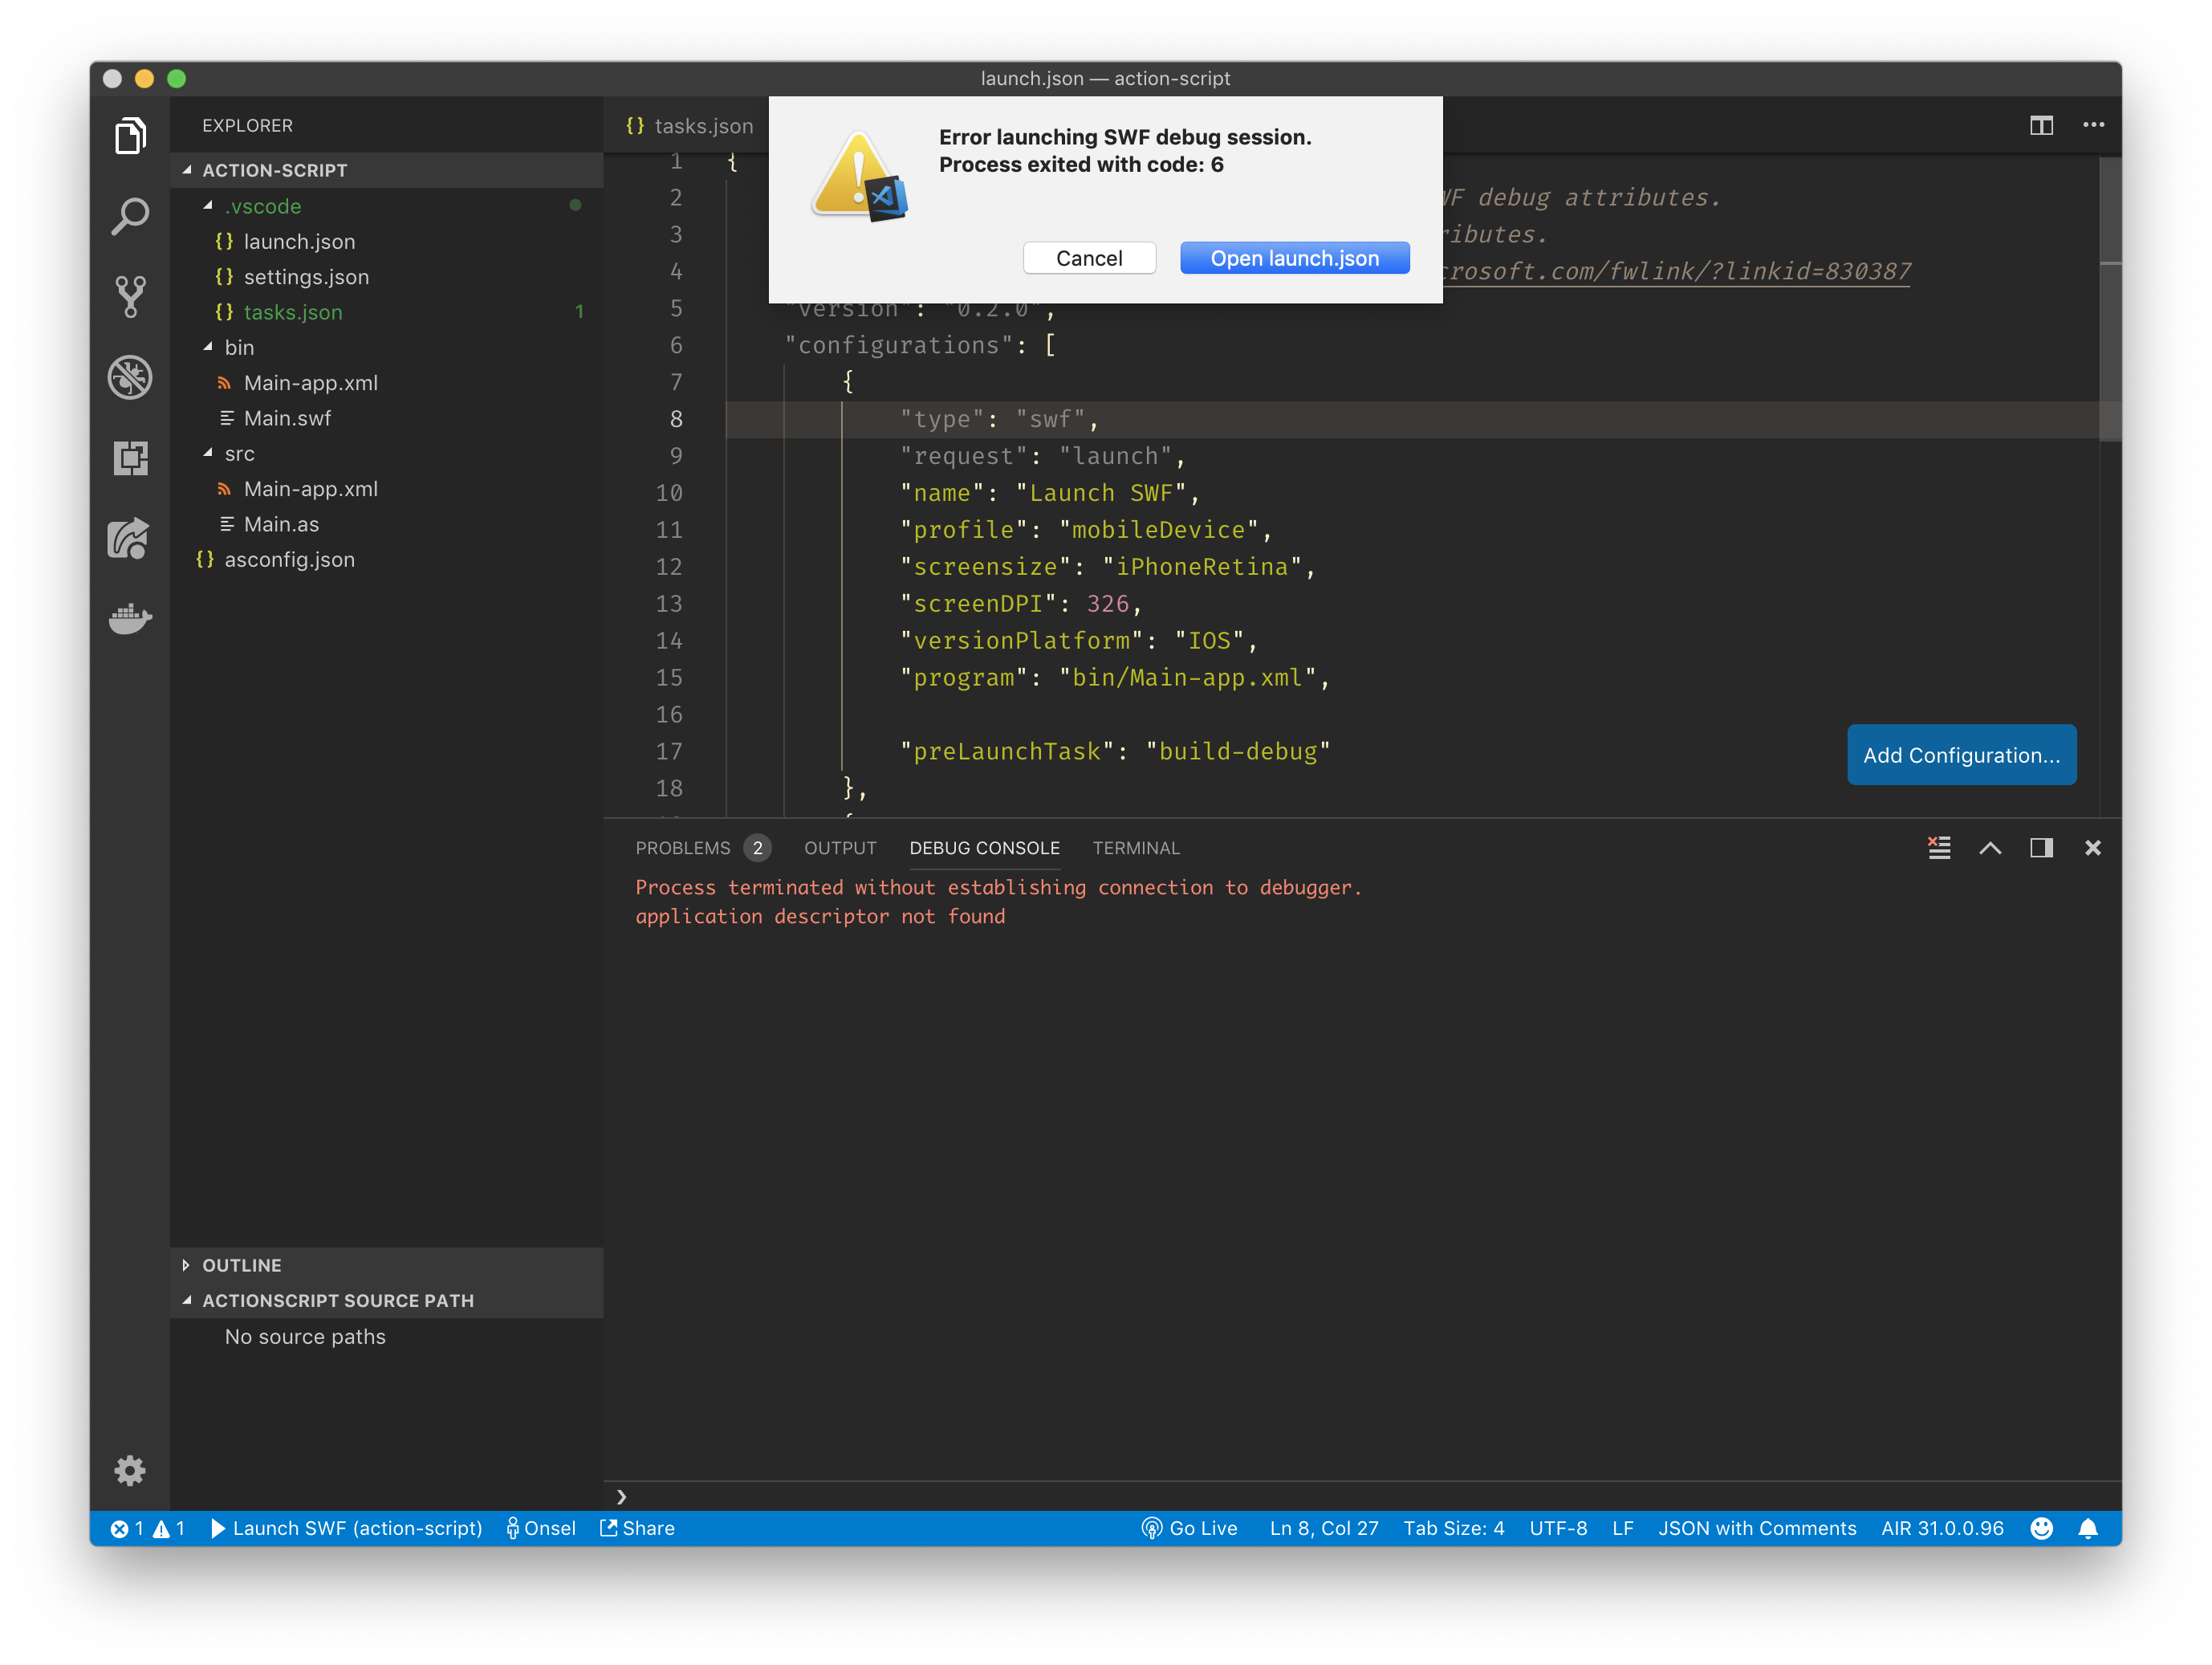Cancel the SWF debug error dialog
Screen dimensions: 2212x1665
[x=1089, y=257]
